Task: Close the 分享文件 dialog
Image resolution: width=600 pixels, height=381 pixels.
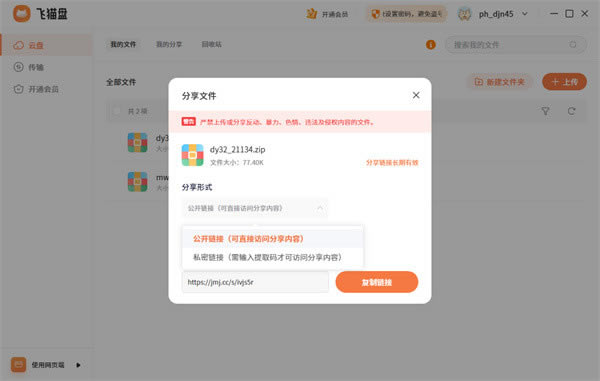Action: (416, 95)
